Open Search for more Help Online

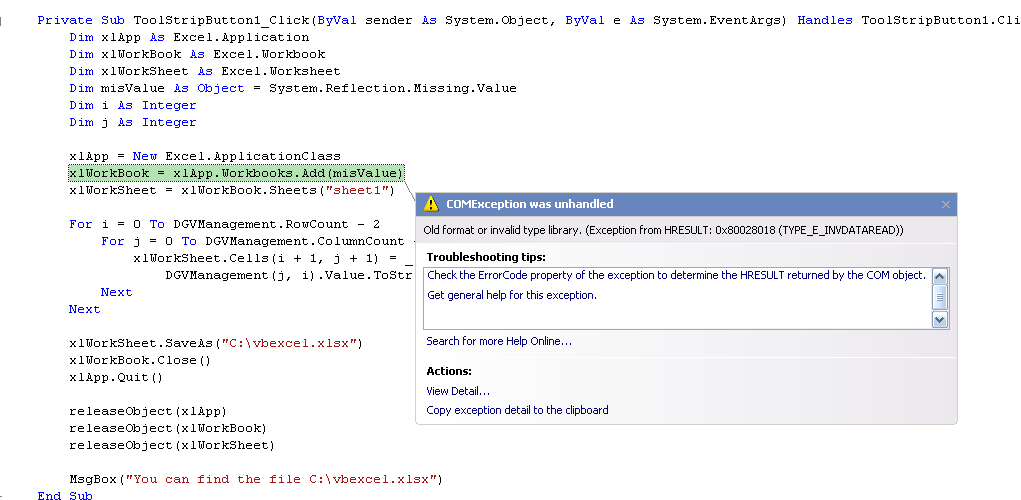click(x=499, y=340)
